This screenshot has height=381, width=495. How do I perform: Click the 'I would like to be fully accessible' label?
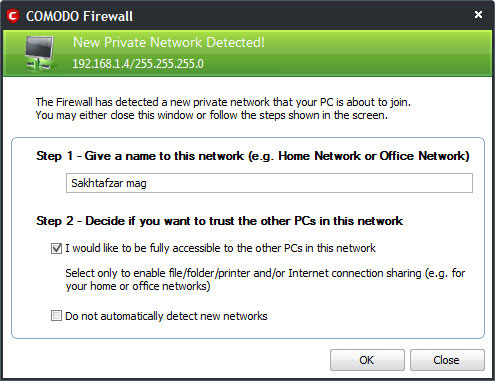coord(220,248)
